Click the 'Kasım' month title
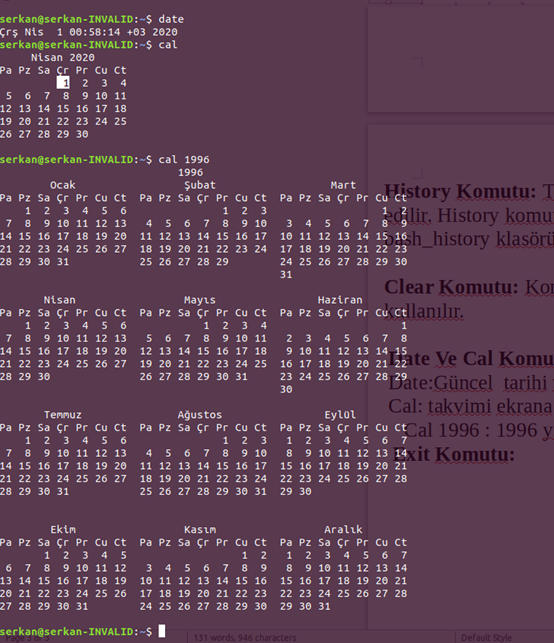This screenshot has height=643, width=554. click(200, 529)
